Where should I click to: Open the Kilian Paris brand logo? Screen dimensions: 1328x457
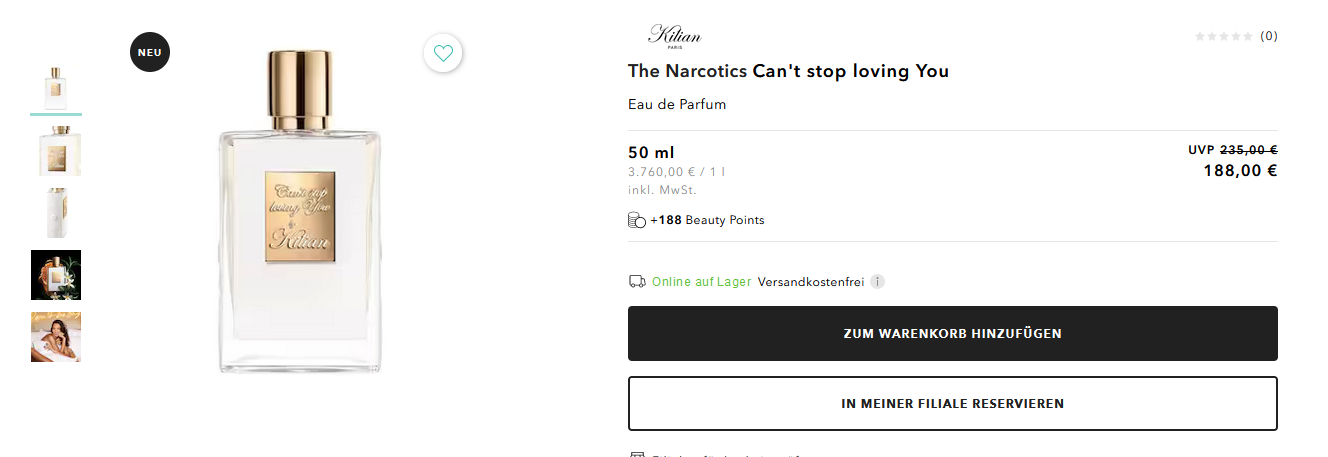point(675,36)
